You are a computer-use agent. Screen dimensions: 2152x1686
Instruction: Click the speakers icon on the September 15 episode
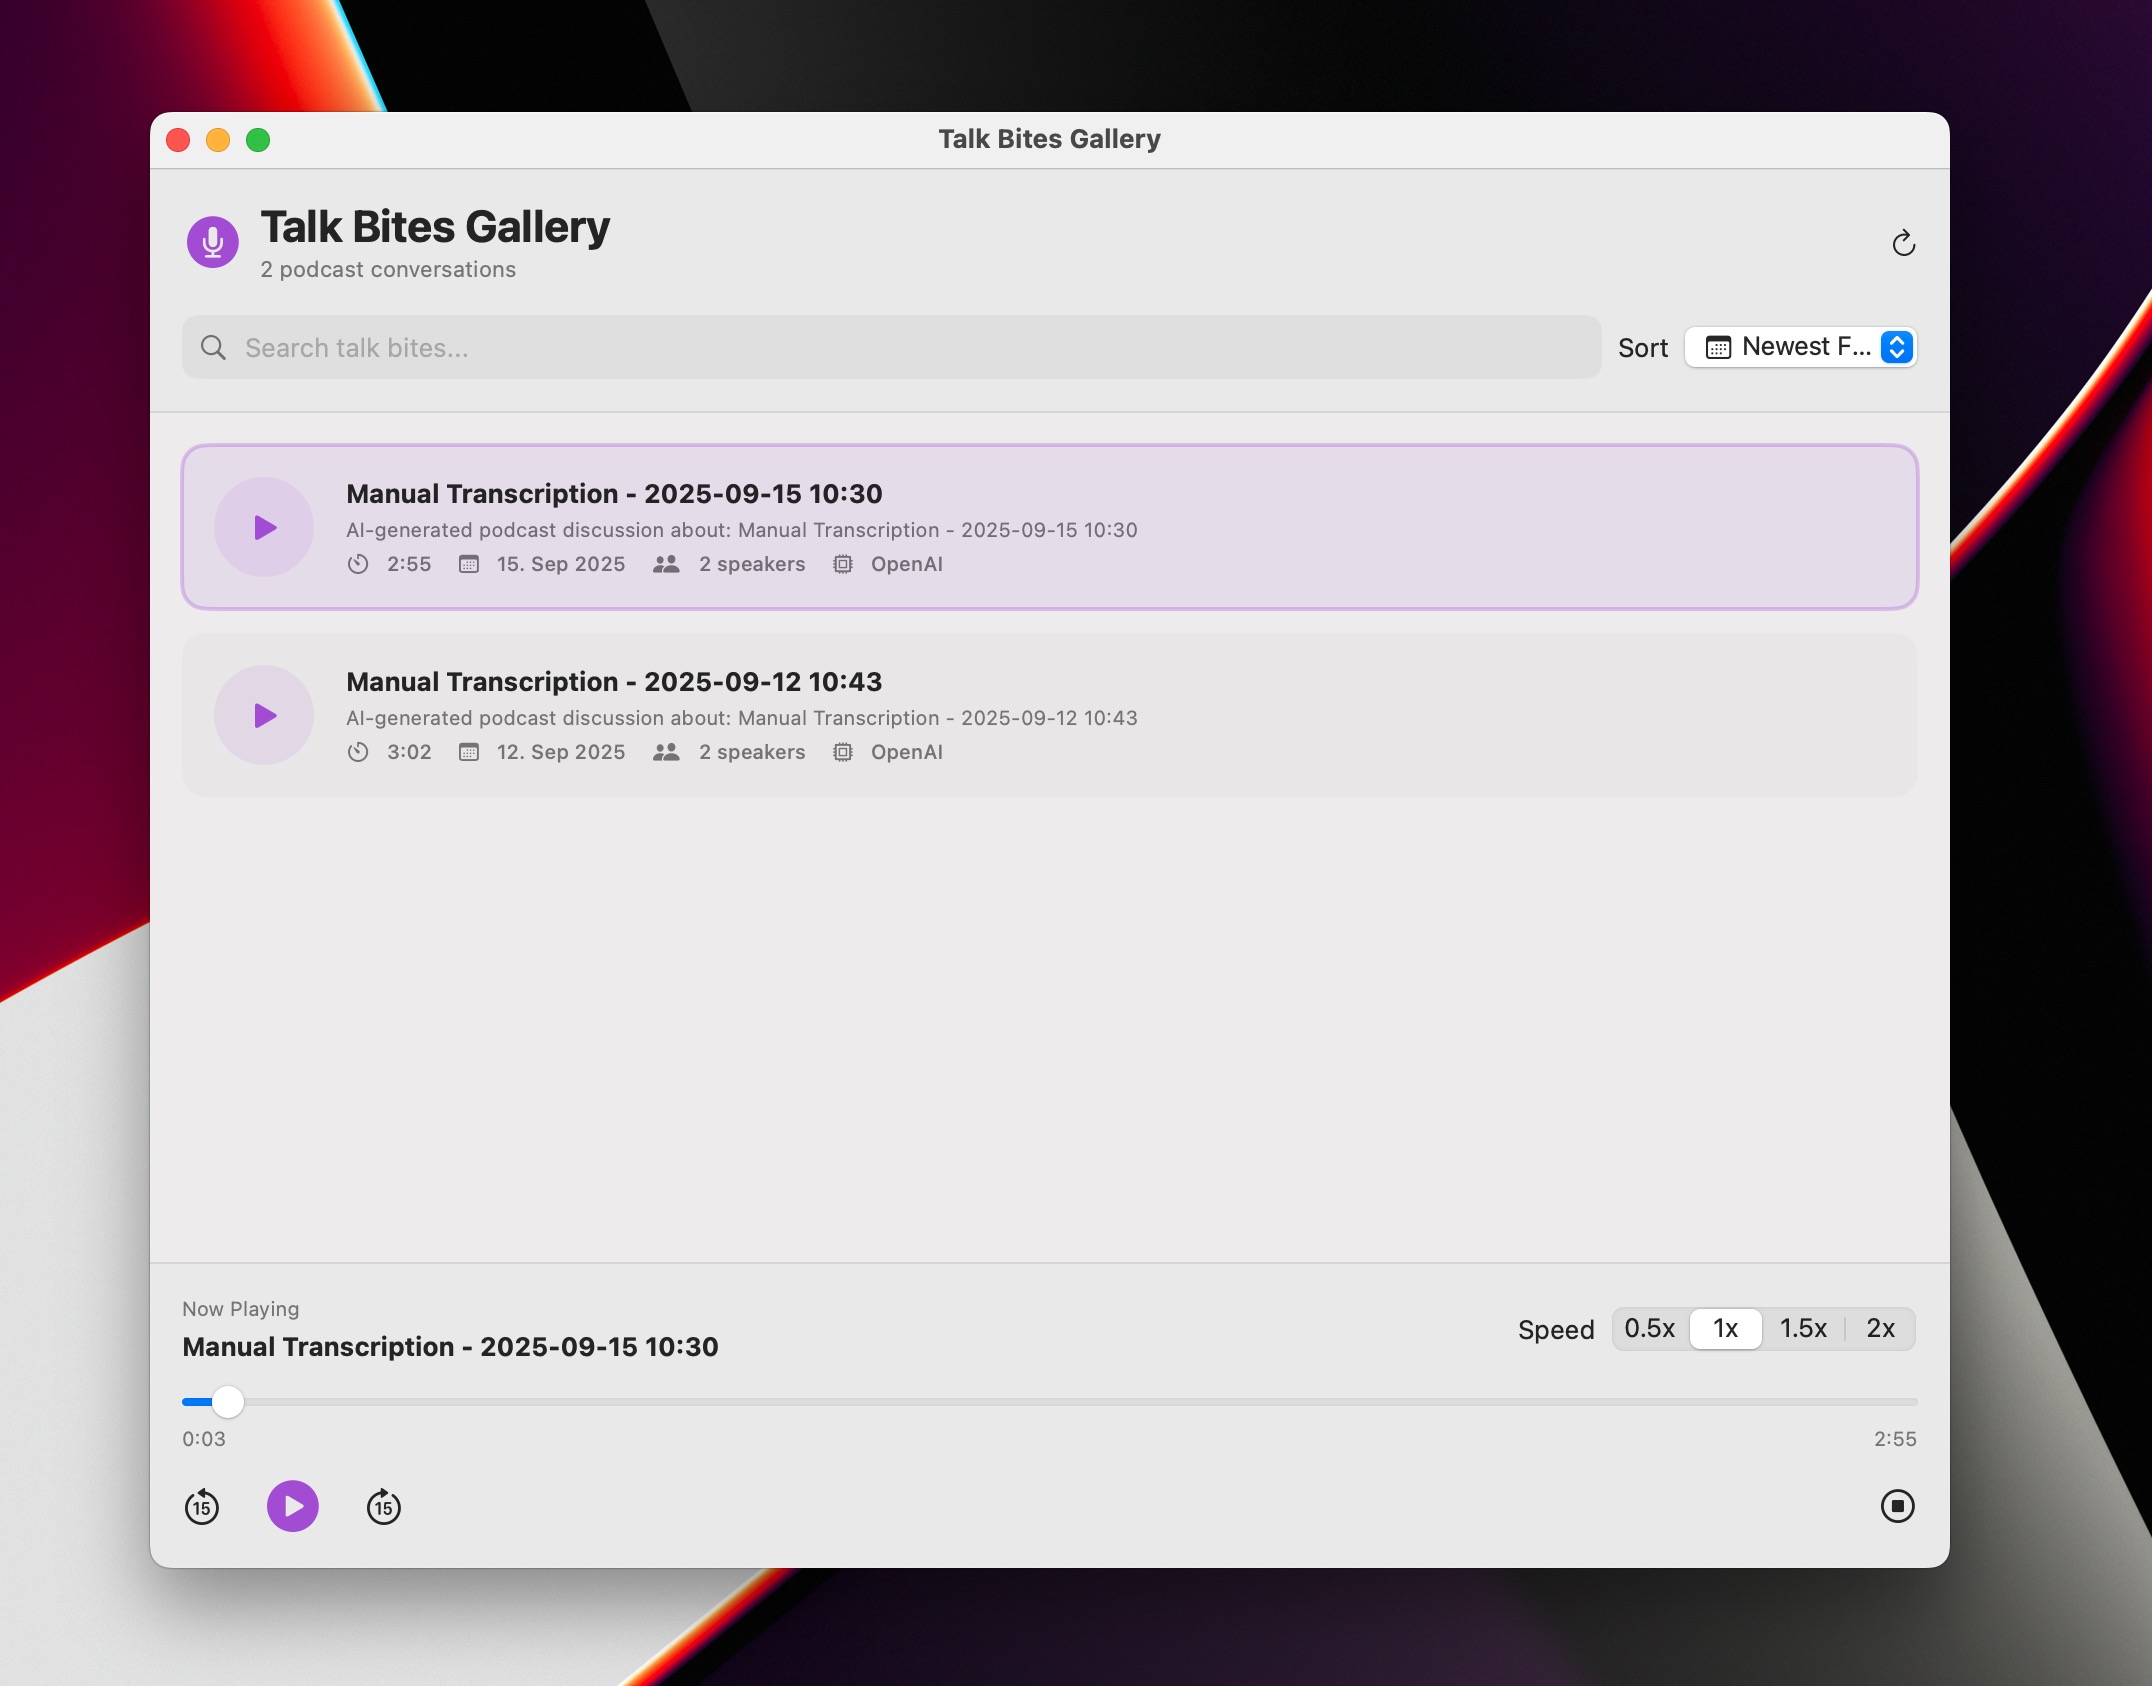(666, 564)
